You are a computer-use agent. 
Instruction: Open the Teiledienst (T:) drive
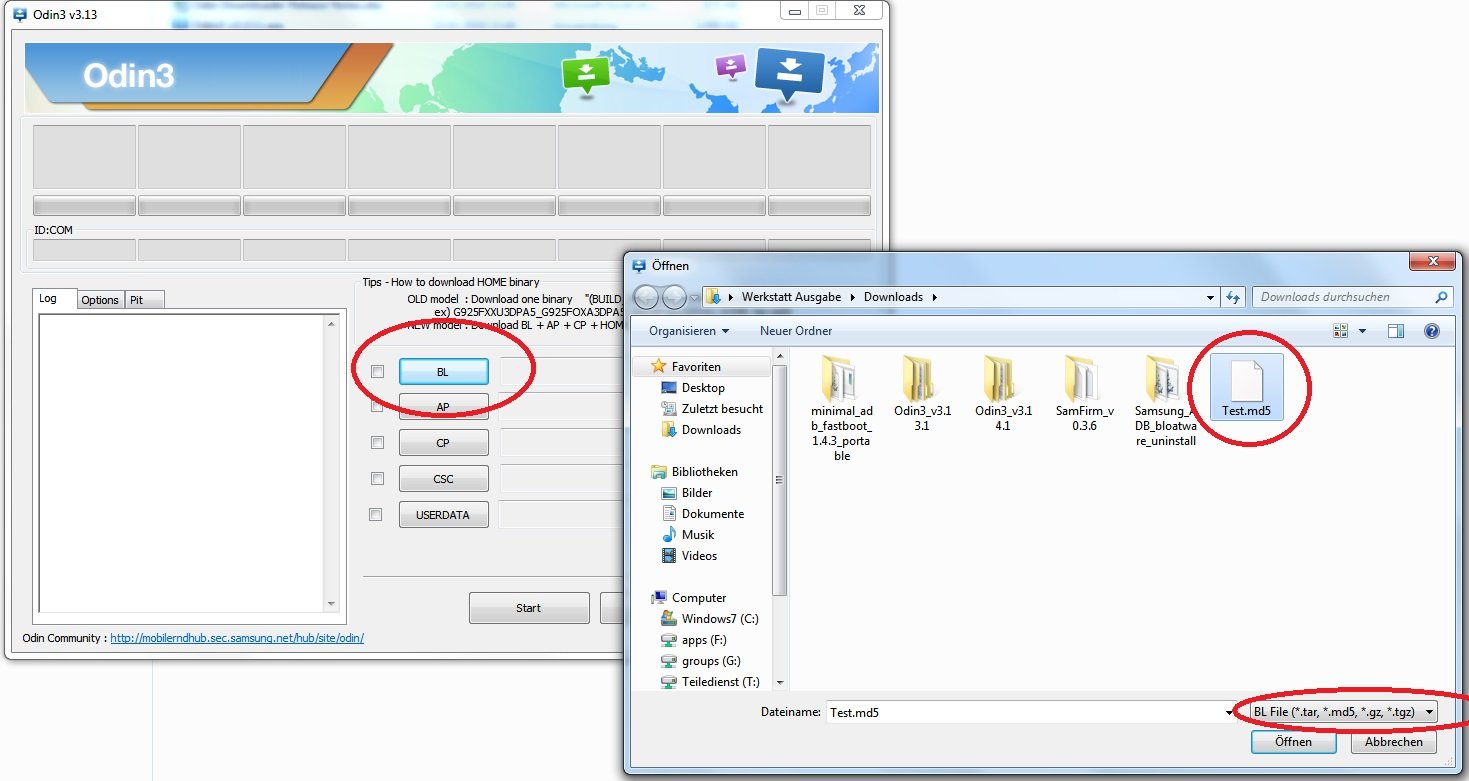coord(720,682)
